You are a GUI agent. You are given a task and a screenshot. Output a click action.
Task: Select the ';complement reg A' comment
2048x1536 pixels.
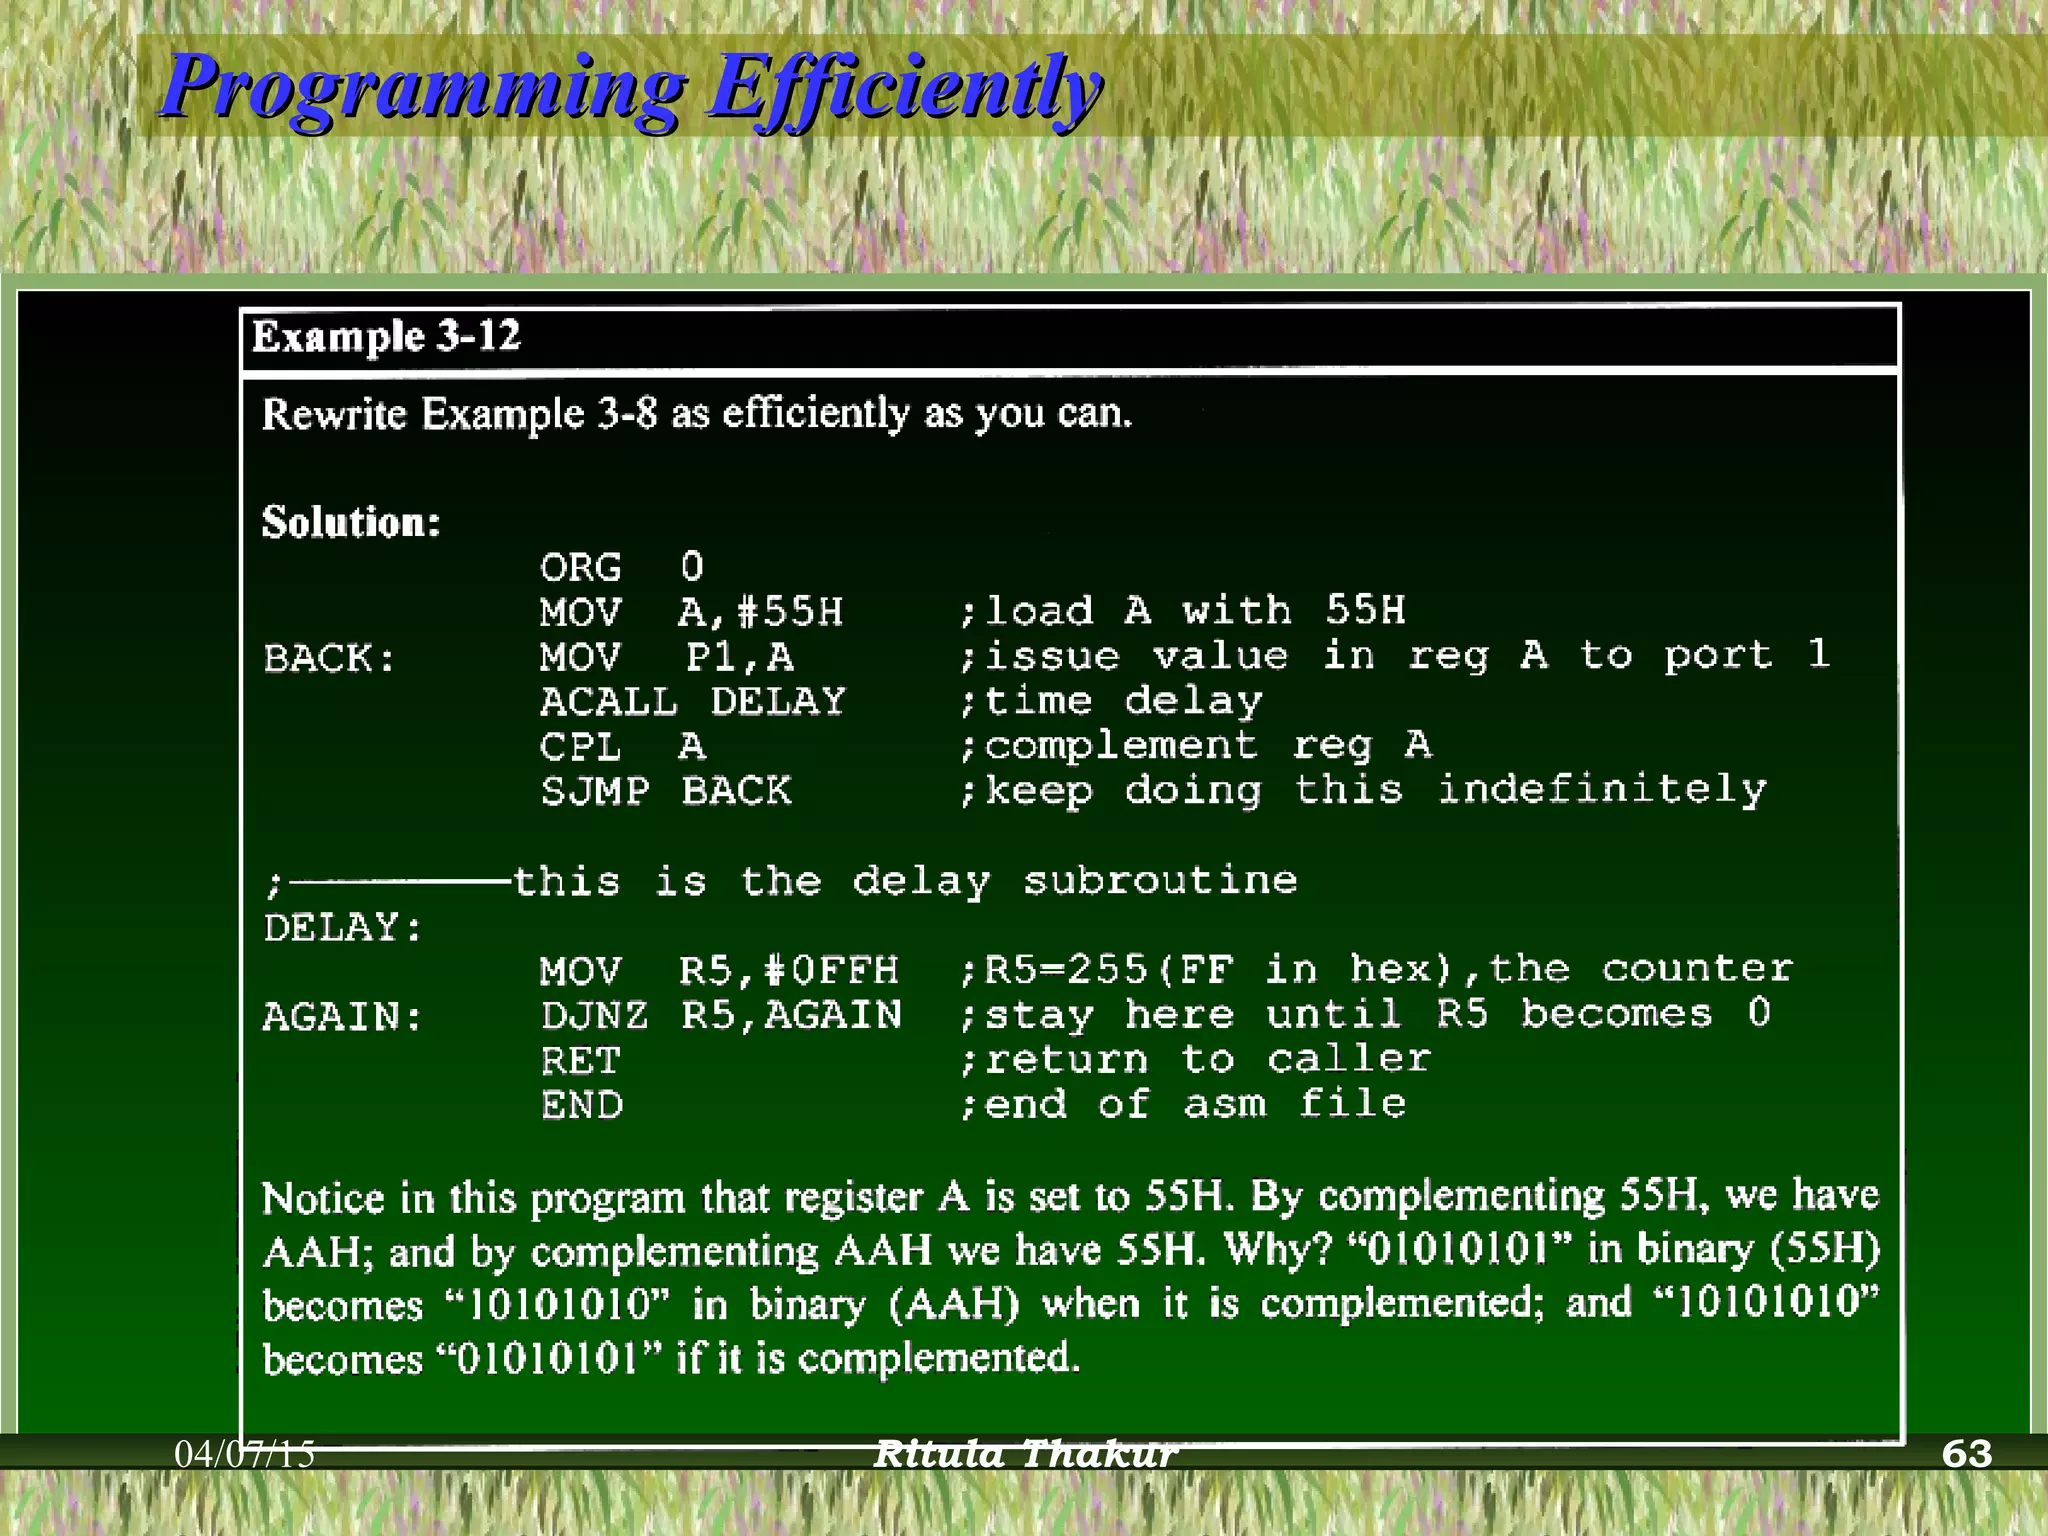(x=1195, y=746)
